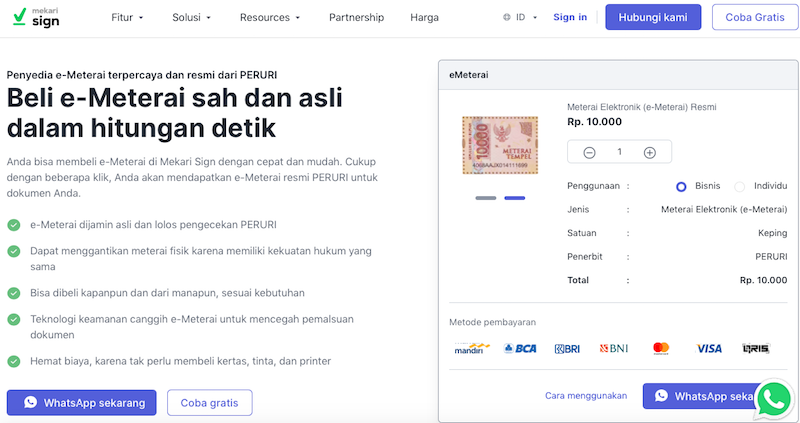Expand the Fitur dropdown menu
The height and width of the screenshot is (423, 800).
pyautogui.click(x=127, y=17)
